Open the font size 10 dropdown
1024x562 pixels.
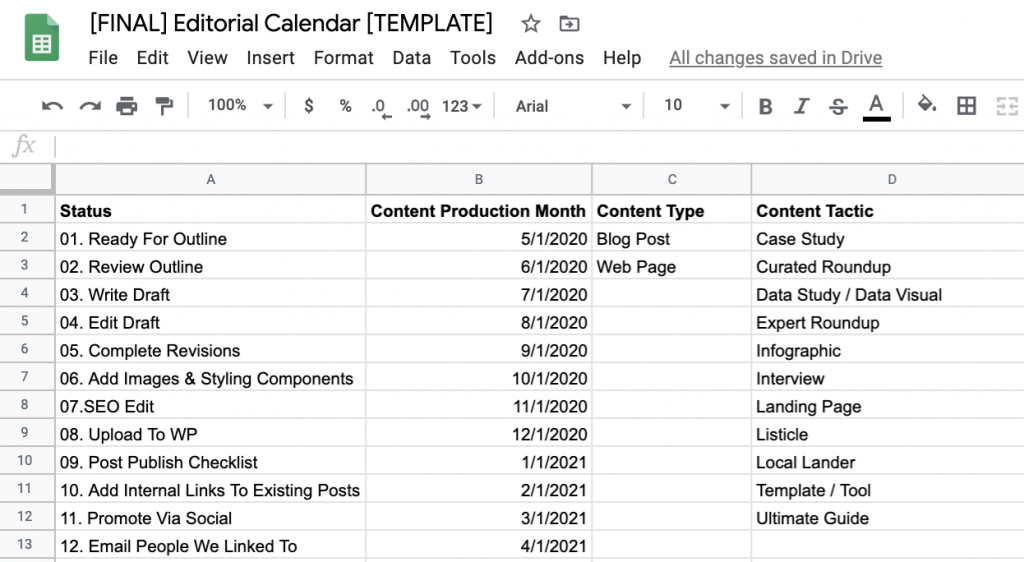pos(696,106)
